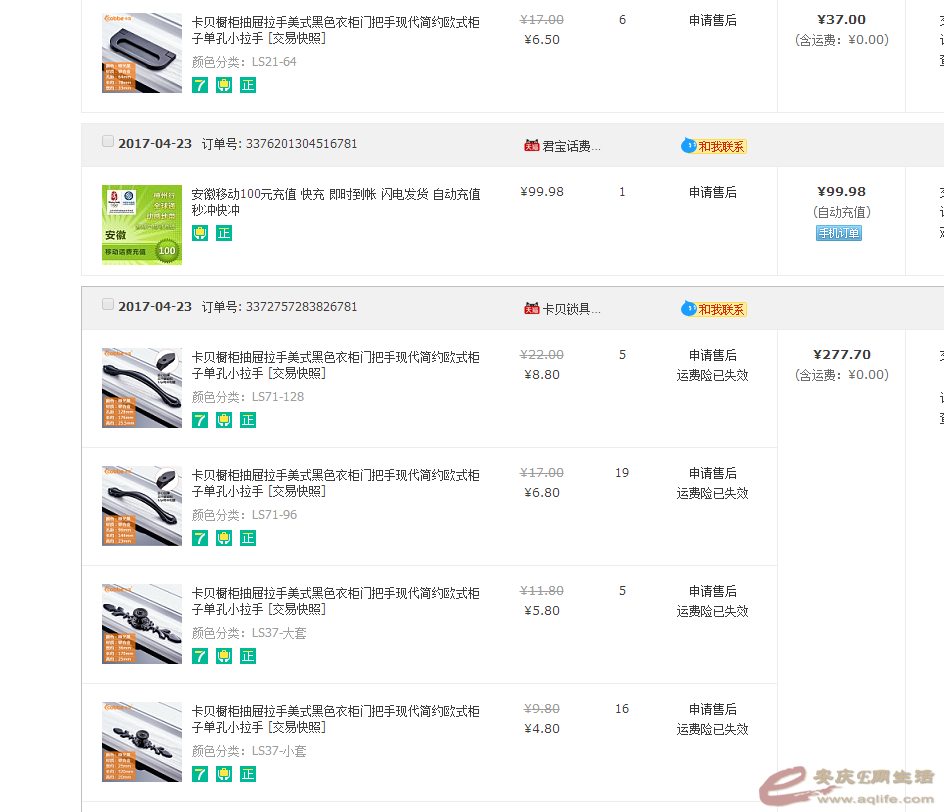This screenshot has width=944, height=812.
Task: Tick the checkbox for order 3372757283826781
Action: coord(108,304)
